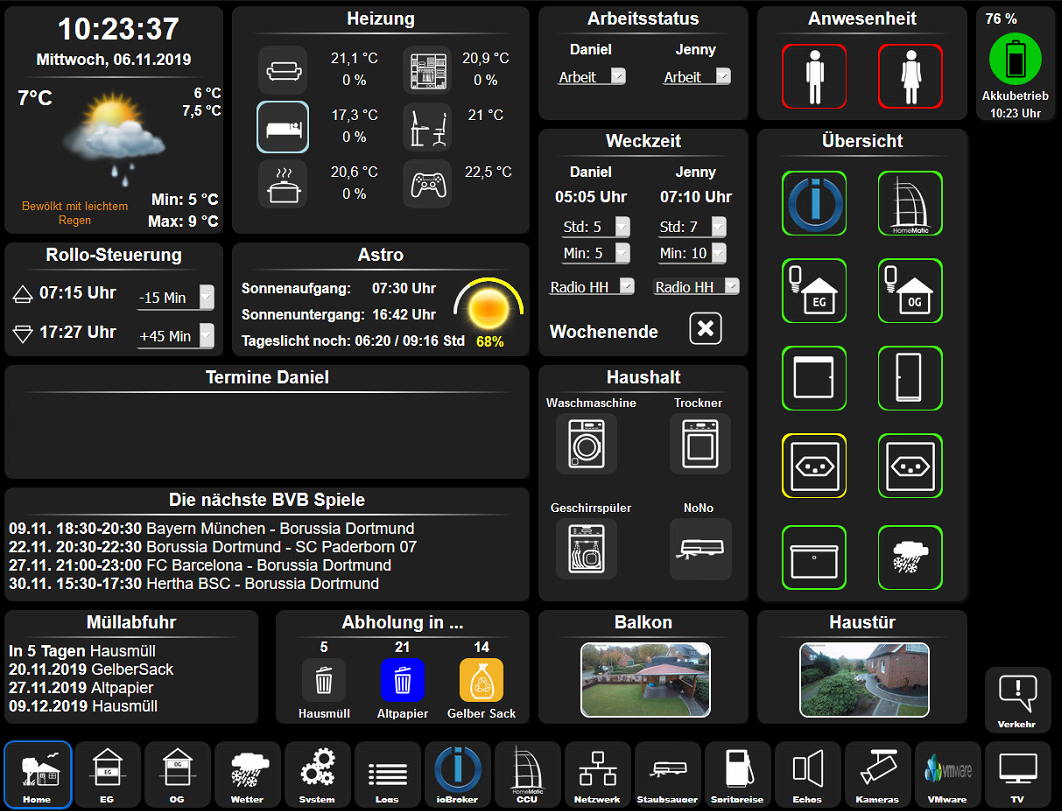The width and height of the screenshot is (1062, 811).
Task: Open the kitchen cooking pot heating icon
Action: [x=283, y=184]
